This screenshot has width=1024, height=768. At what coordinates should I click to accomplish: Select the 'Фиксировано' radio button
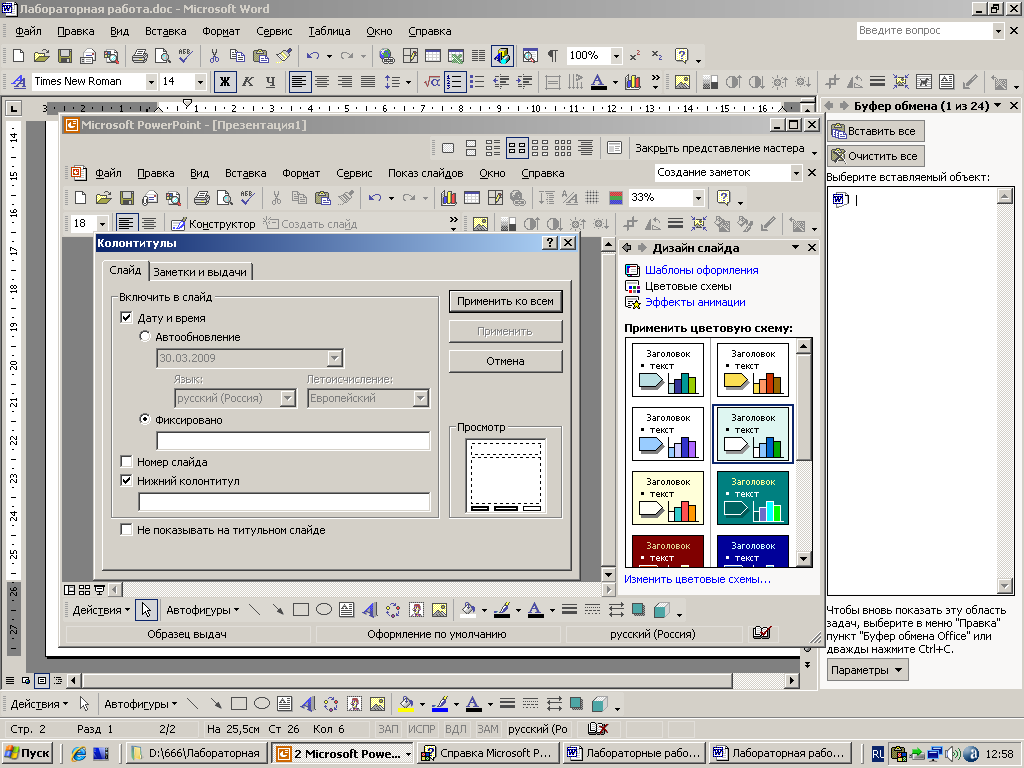pos(145,419)
